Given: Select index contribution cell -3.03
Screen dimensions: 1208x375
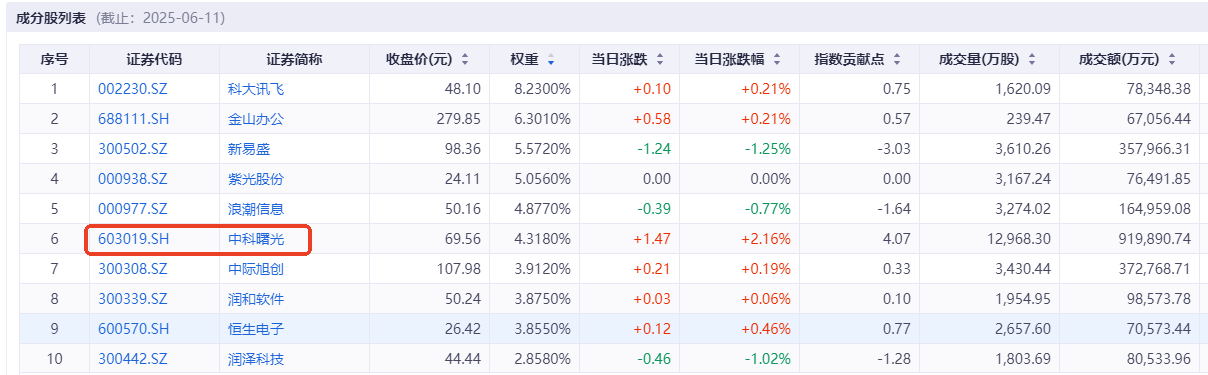Looking at the screenshot, I should pos(895,149).
